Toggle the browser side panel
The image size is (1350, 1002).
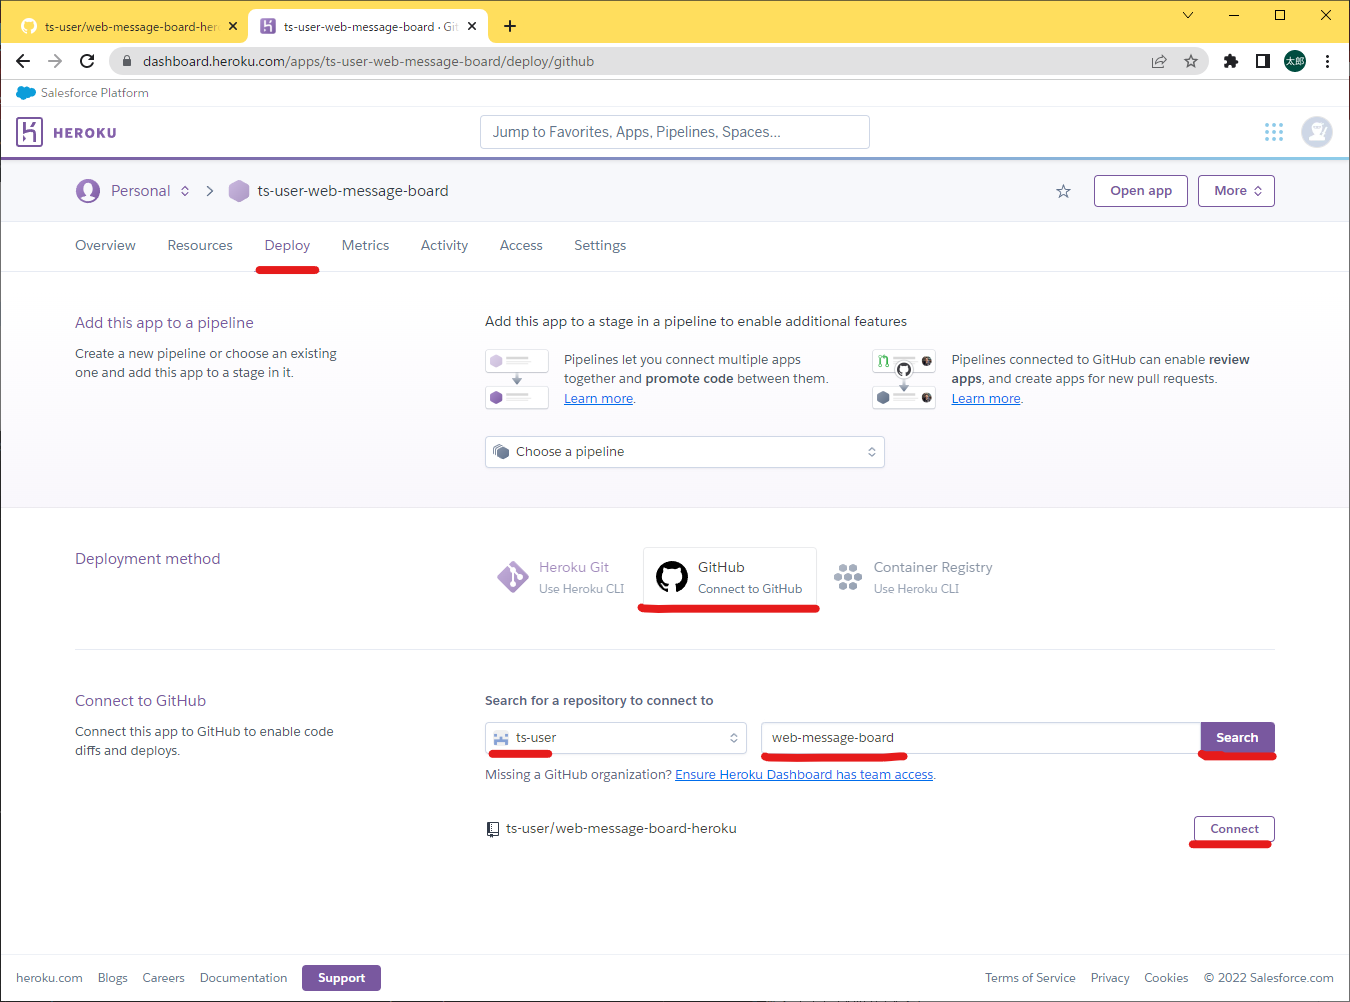click(x=1263, y=61)
